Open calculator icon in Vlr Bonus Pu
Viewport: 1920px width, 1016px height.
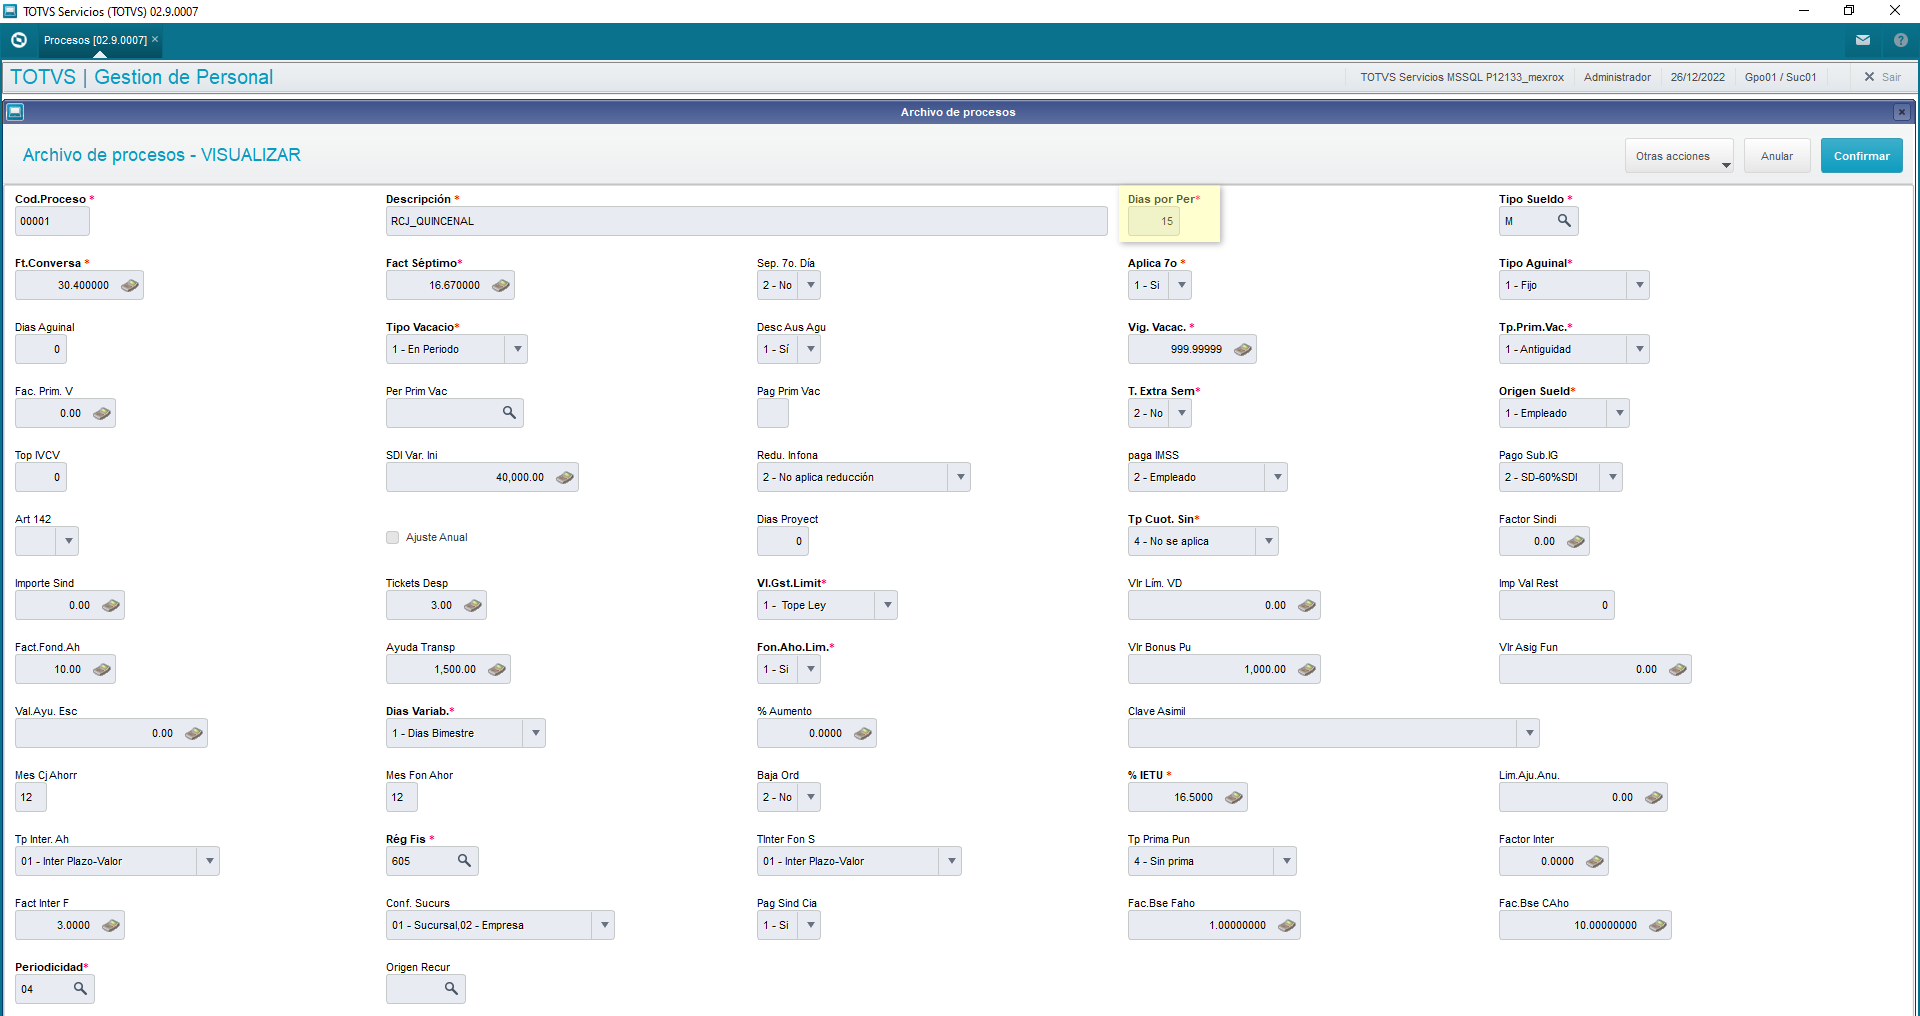(x=1307, y=670)
